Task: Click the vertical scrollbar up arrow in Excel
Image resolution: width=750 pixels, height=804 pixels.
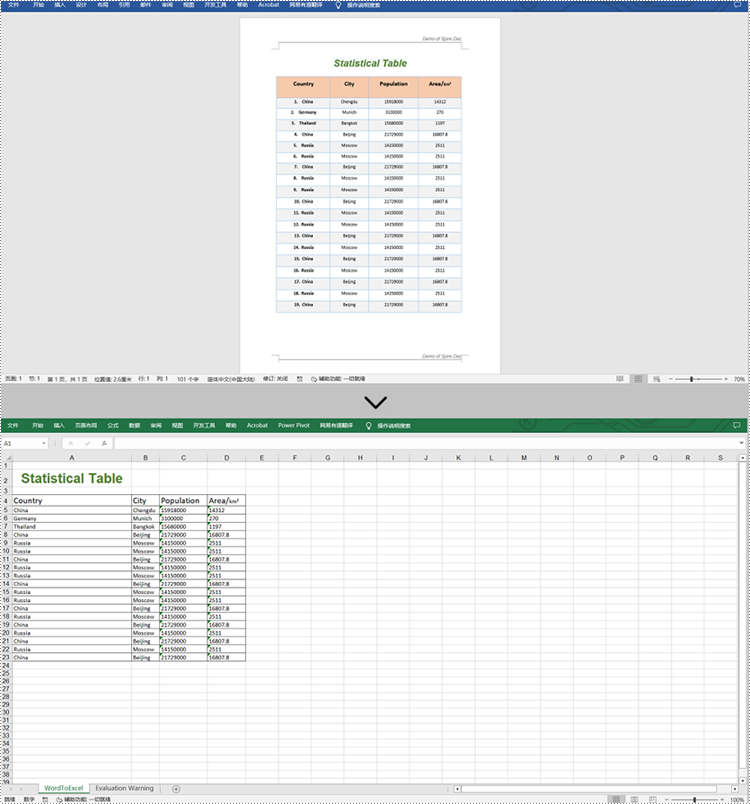Action: (742, 457)
